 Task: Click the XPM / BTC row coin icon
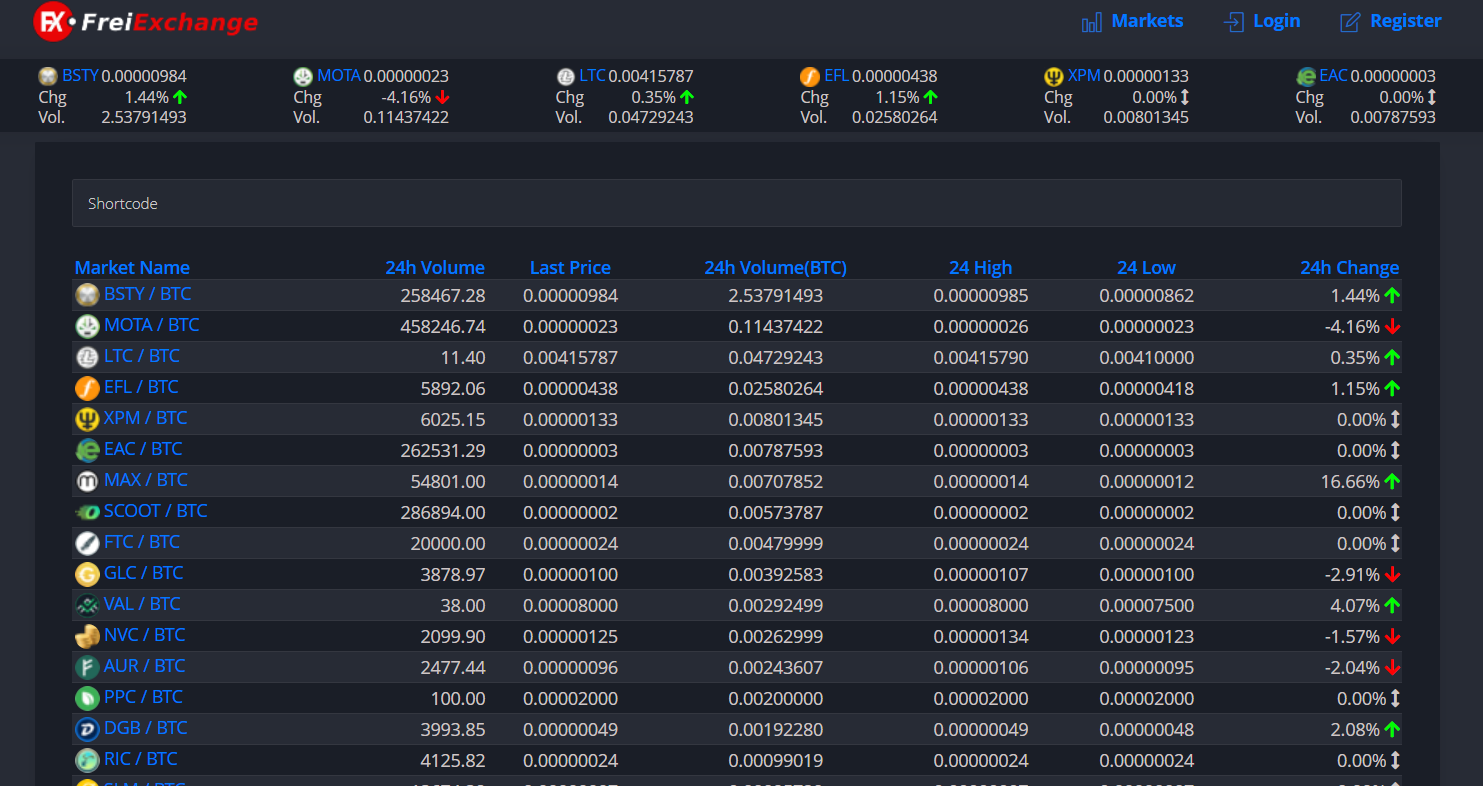(x=88, y=419)
